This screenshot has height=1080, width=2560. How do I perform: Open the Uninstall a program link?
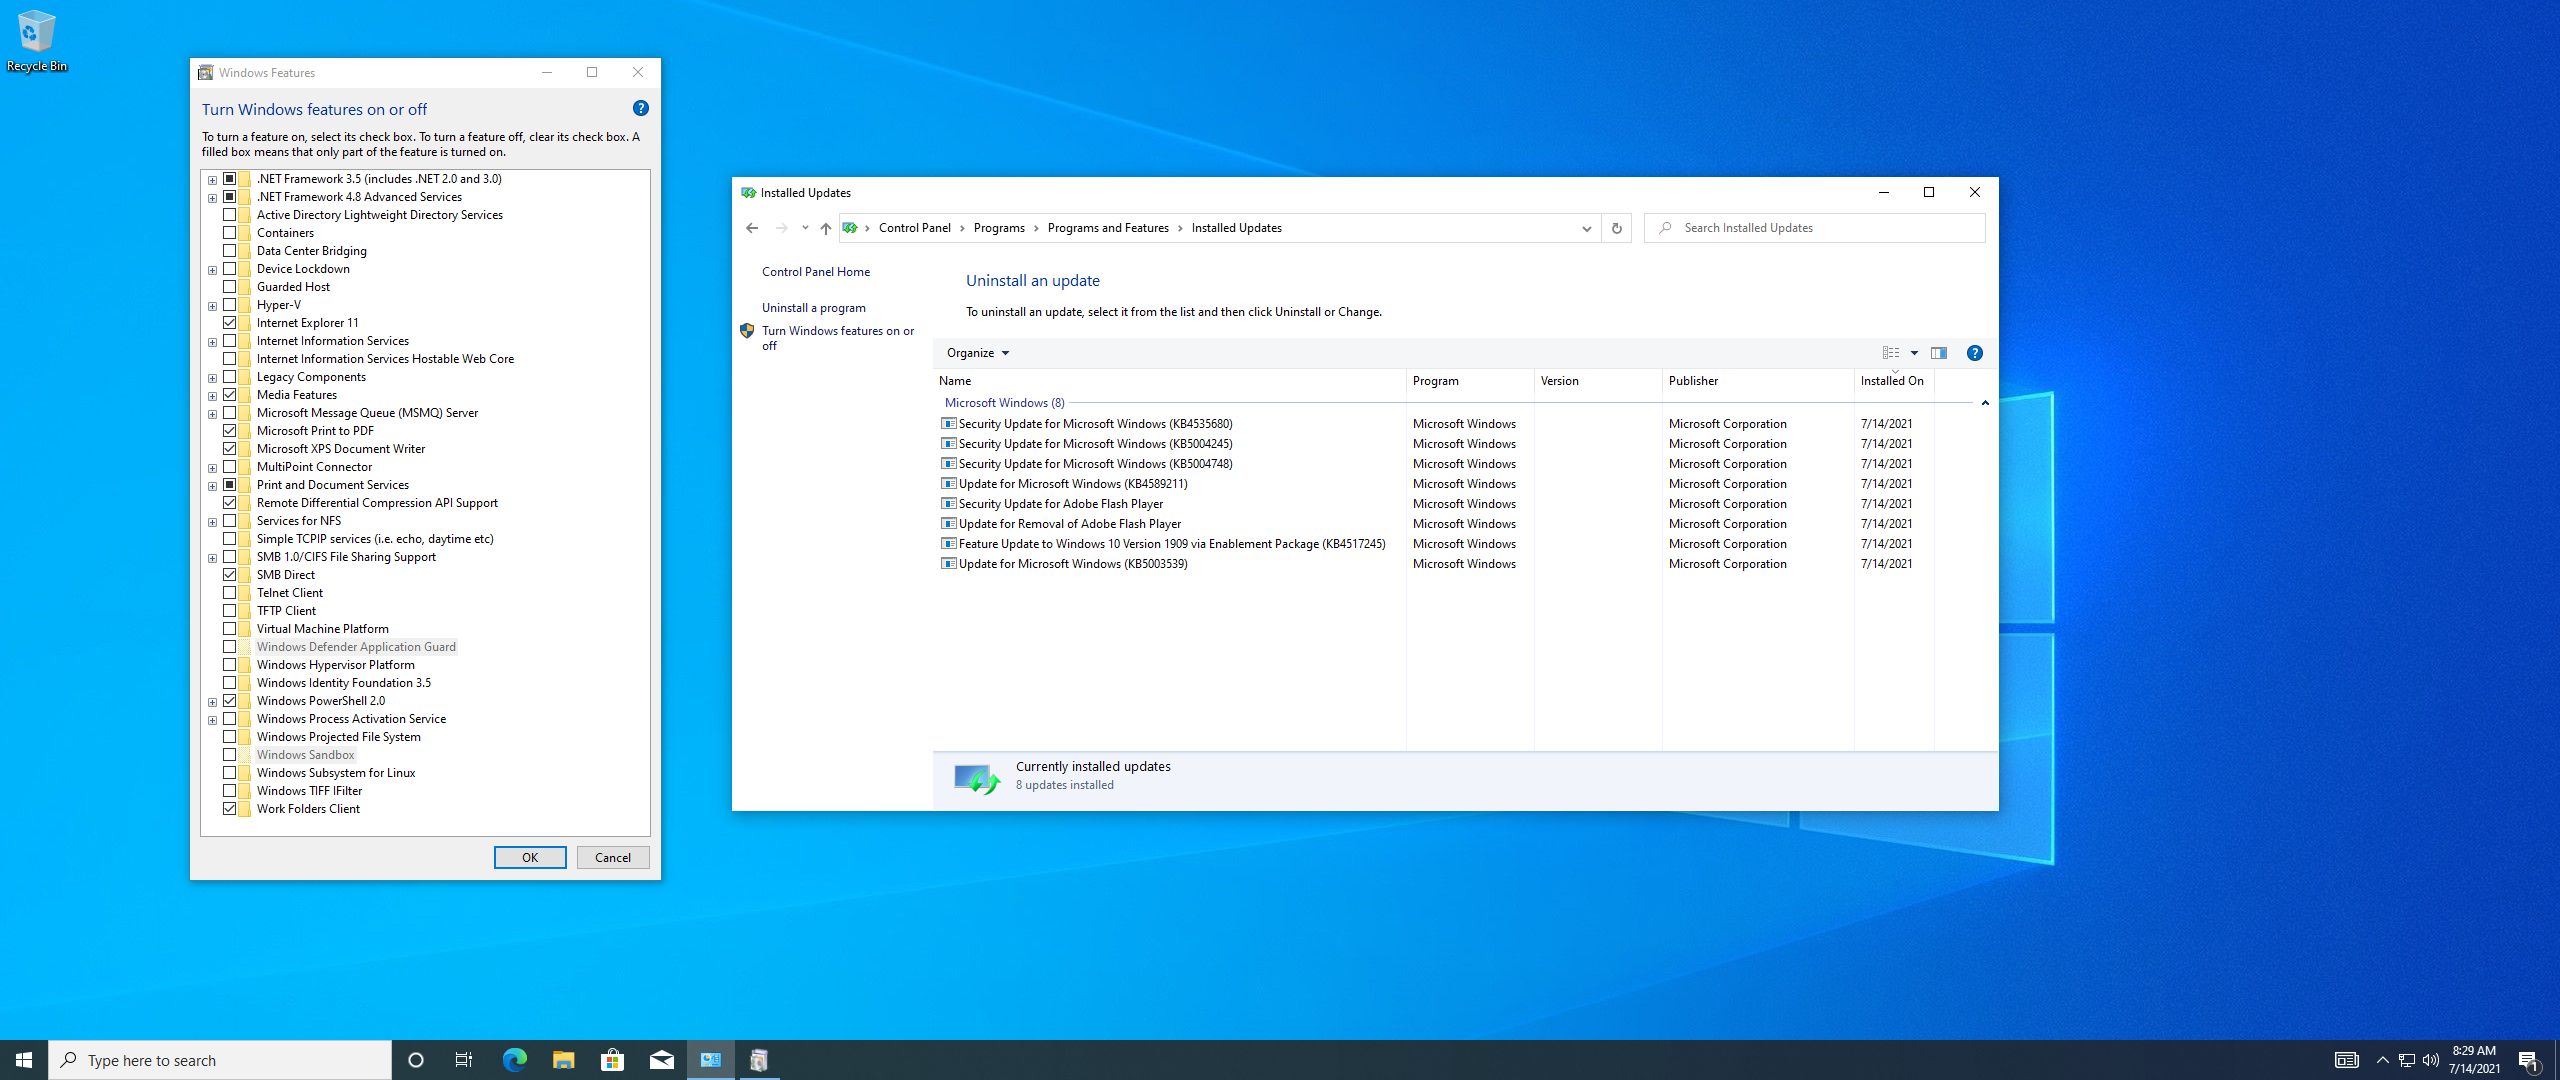[x=814, y=308]
